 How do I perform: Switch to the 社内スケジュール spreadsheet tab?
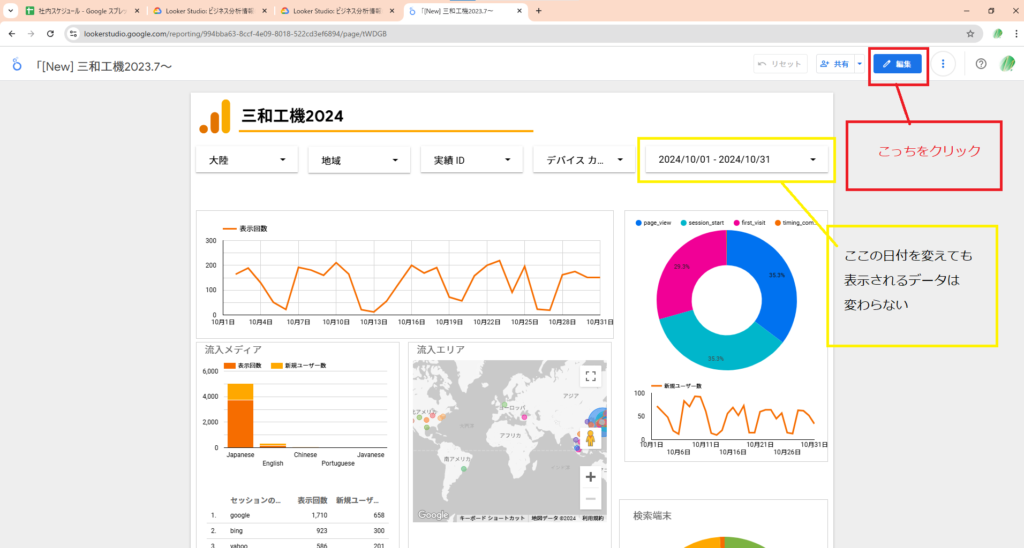[80, 11]
